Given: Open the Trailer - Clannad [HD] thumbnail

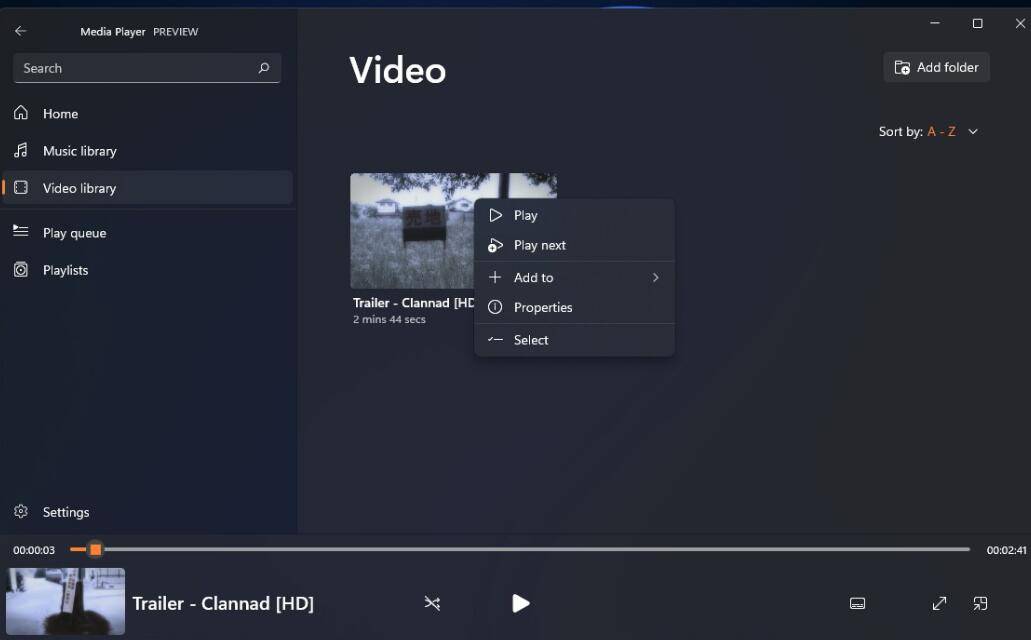Looking at the screenshot, I should click(410, 230).
